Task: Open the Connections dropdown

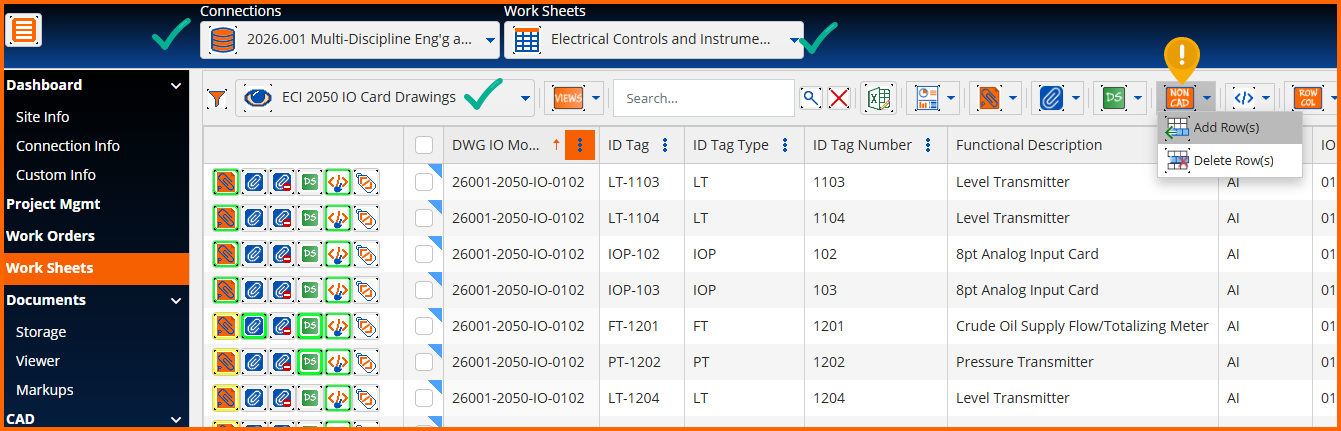Action: (x=350, y=40)
